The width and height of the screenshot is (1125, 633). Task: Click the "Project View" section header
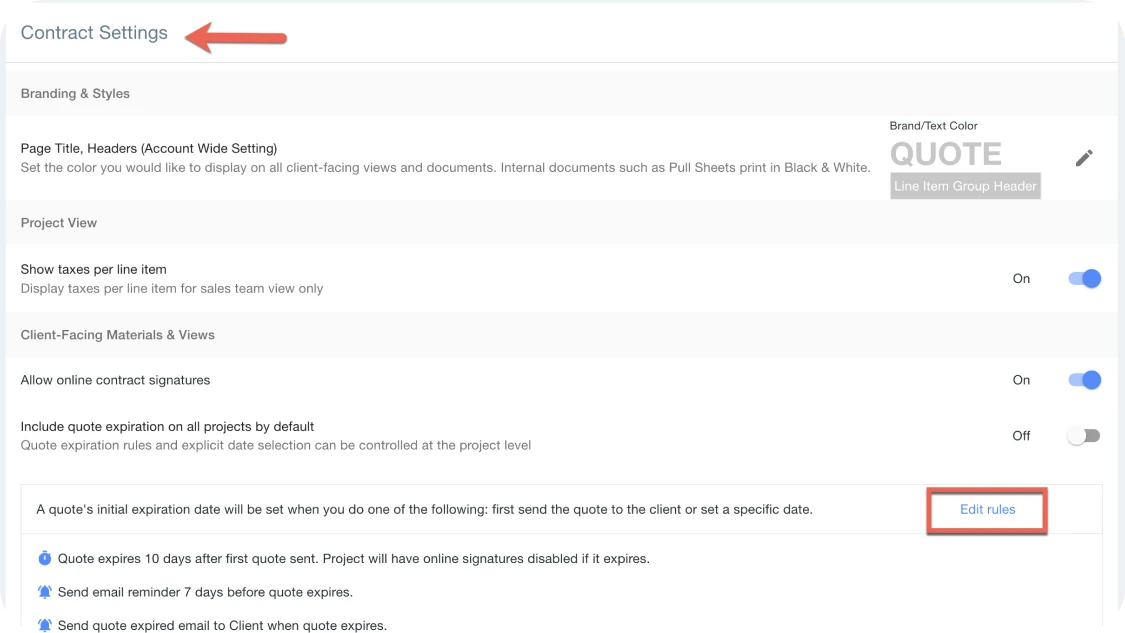(x=58, y=223)
